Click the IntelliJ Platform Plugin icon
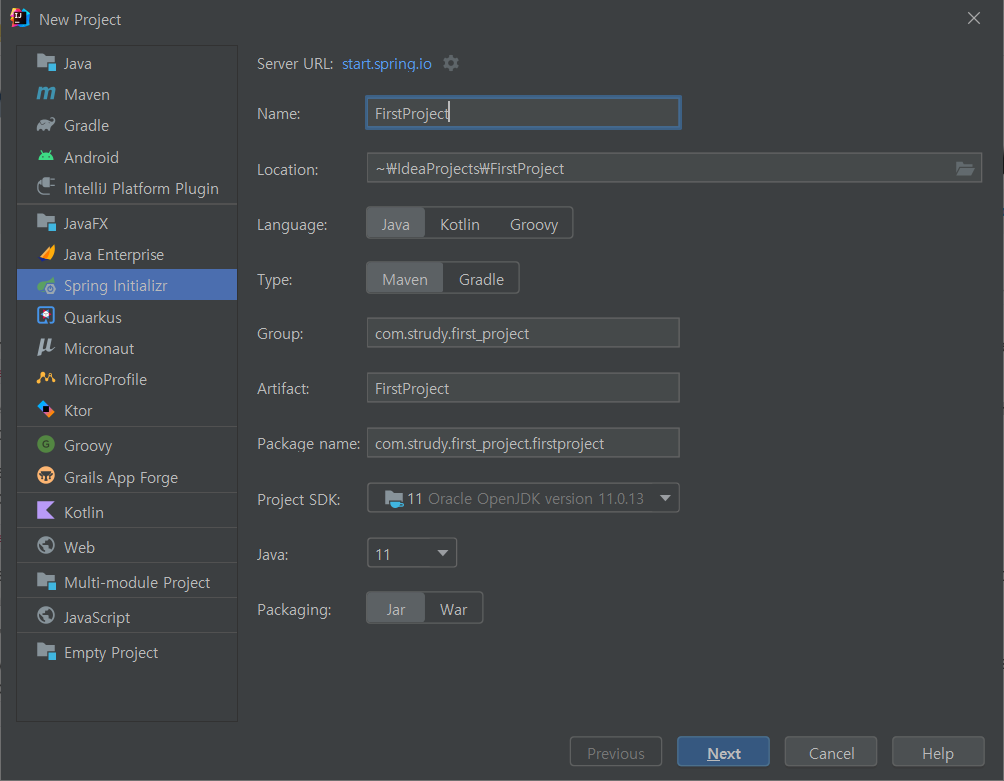Screen dimensions: 1004x781 click(46, 188)
